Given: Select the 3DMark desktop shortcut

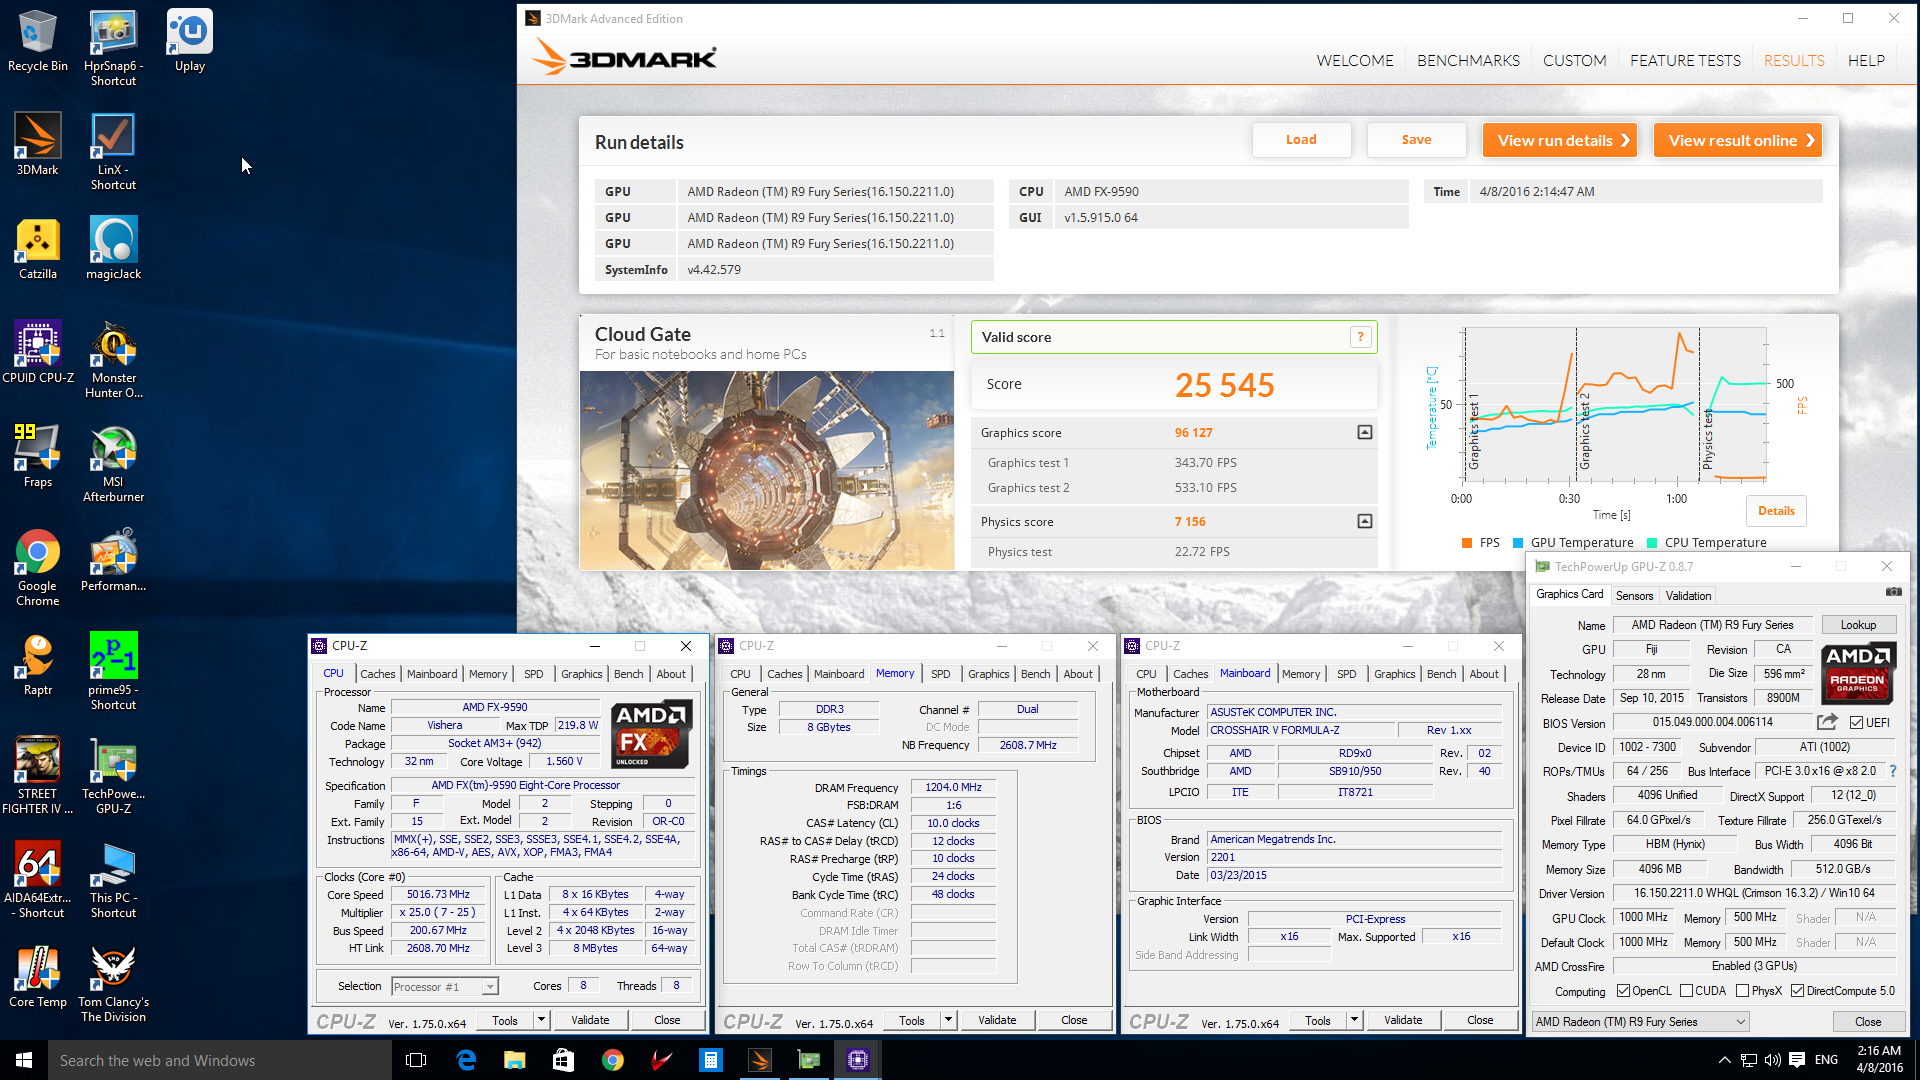Looking at the screenshot, I should tap(38, 144).
